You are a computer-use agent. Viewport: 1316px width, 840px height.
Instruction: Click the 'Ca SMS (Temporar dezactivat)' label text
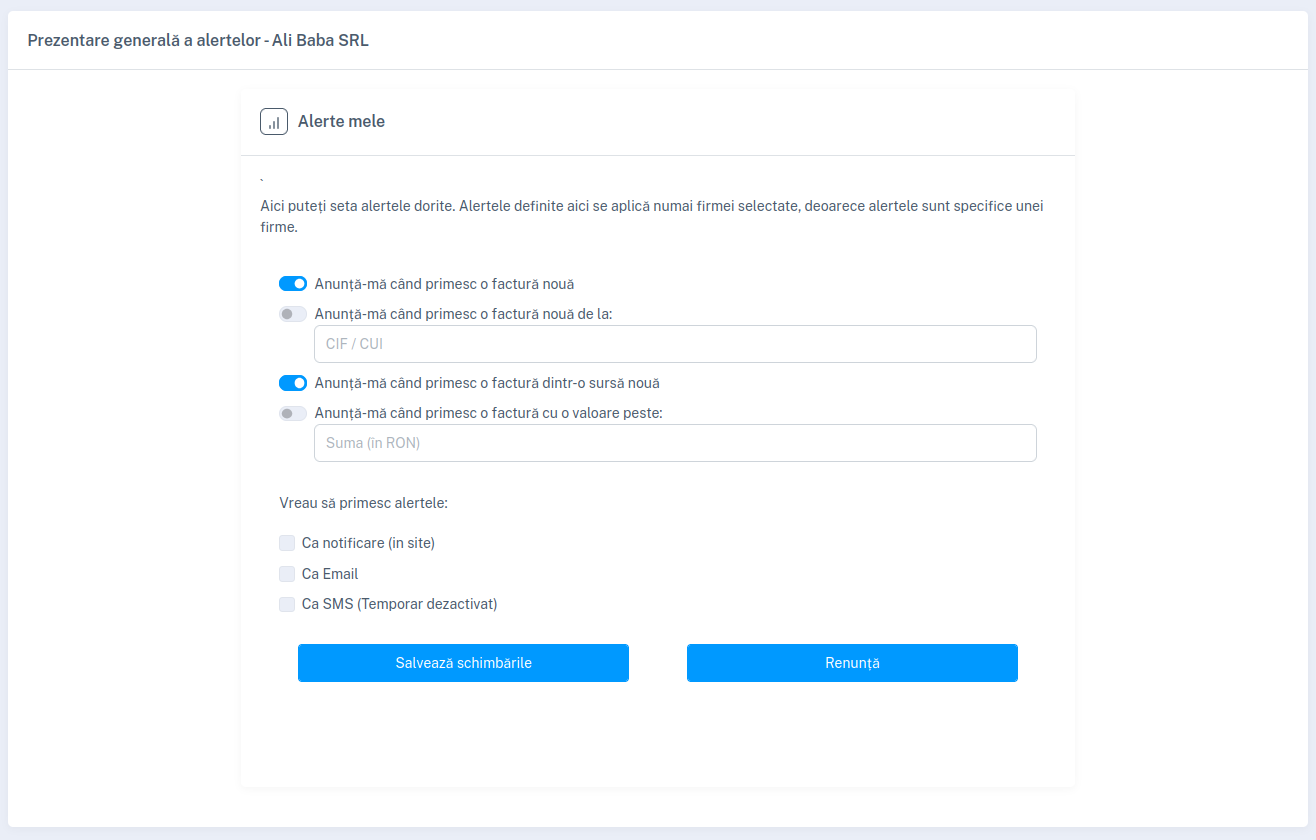click(399, 604)
